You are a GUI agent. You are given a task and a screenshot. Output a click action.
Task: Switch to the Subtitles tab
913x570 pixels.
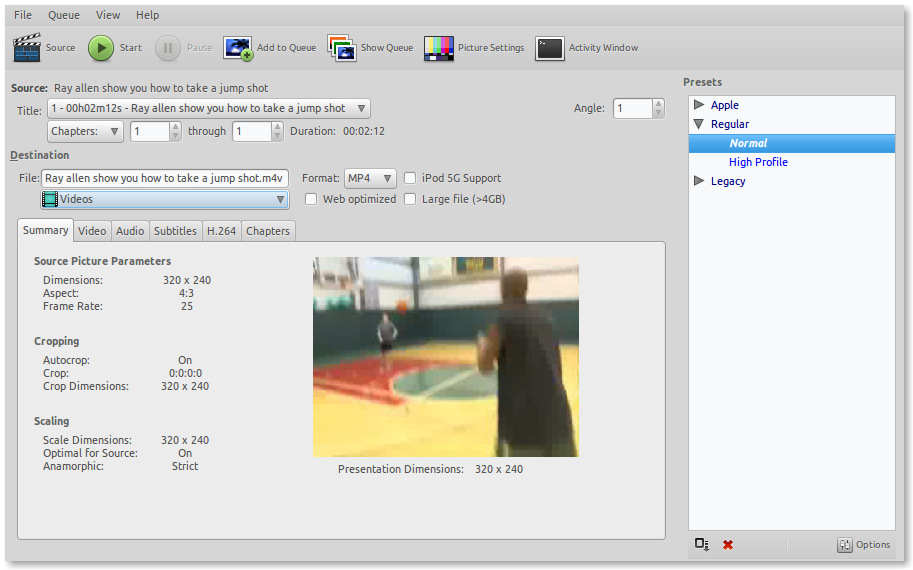[175, 231]
